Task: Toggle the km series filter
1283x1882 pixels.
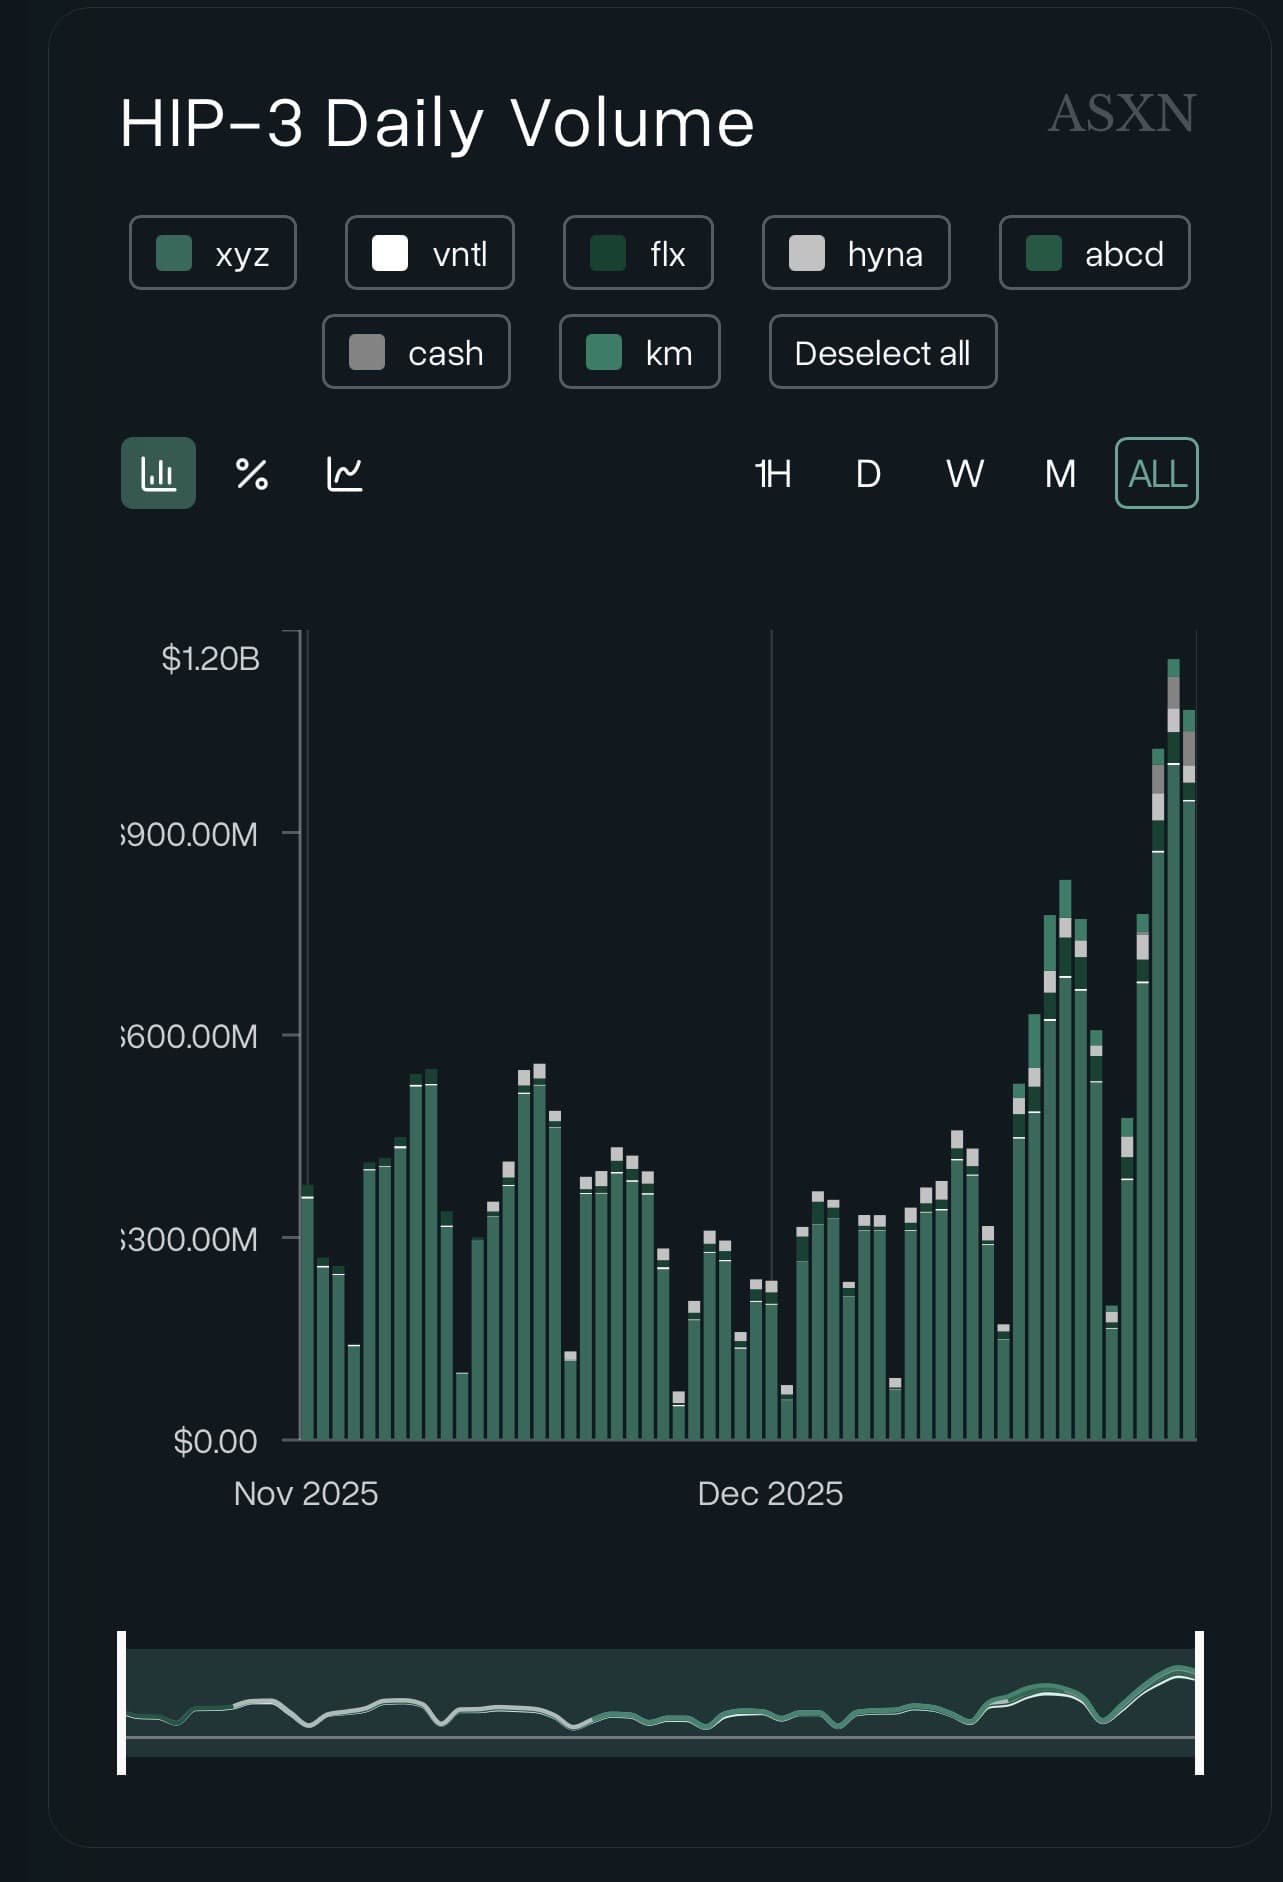Action: click(640, 352)
